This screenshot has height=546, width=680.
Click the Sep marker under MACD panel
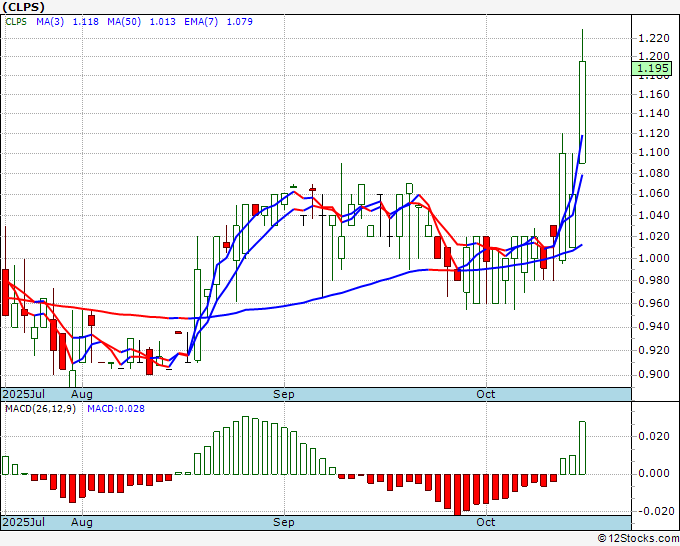coord(284,523)
